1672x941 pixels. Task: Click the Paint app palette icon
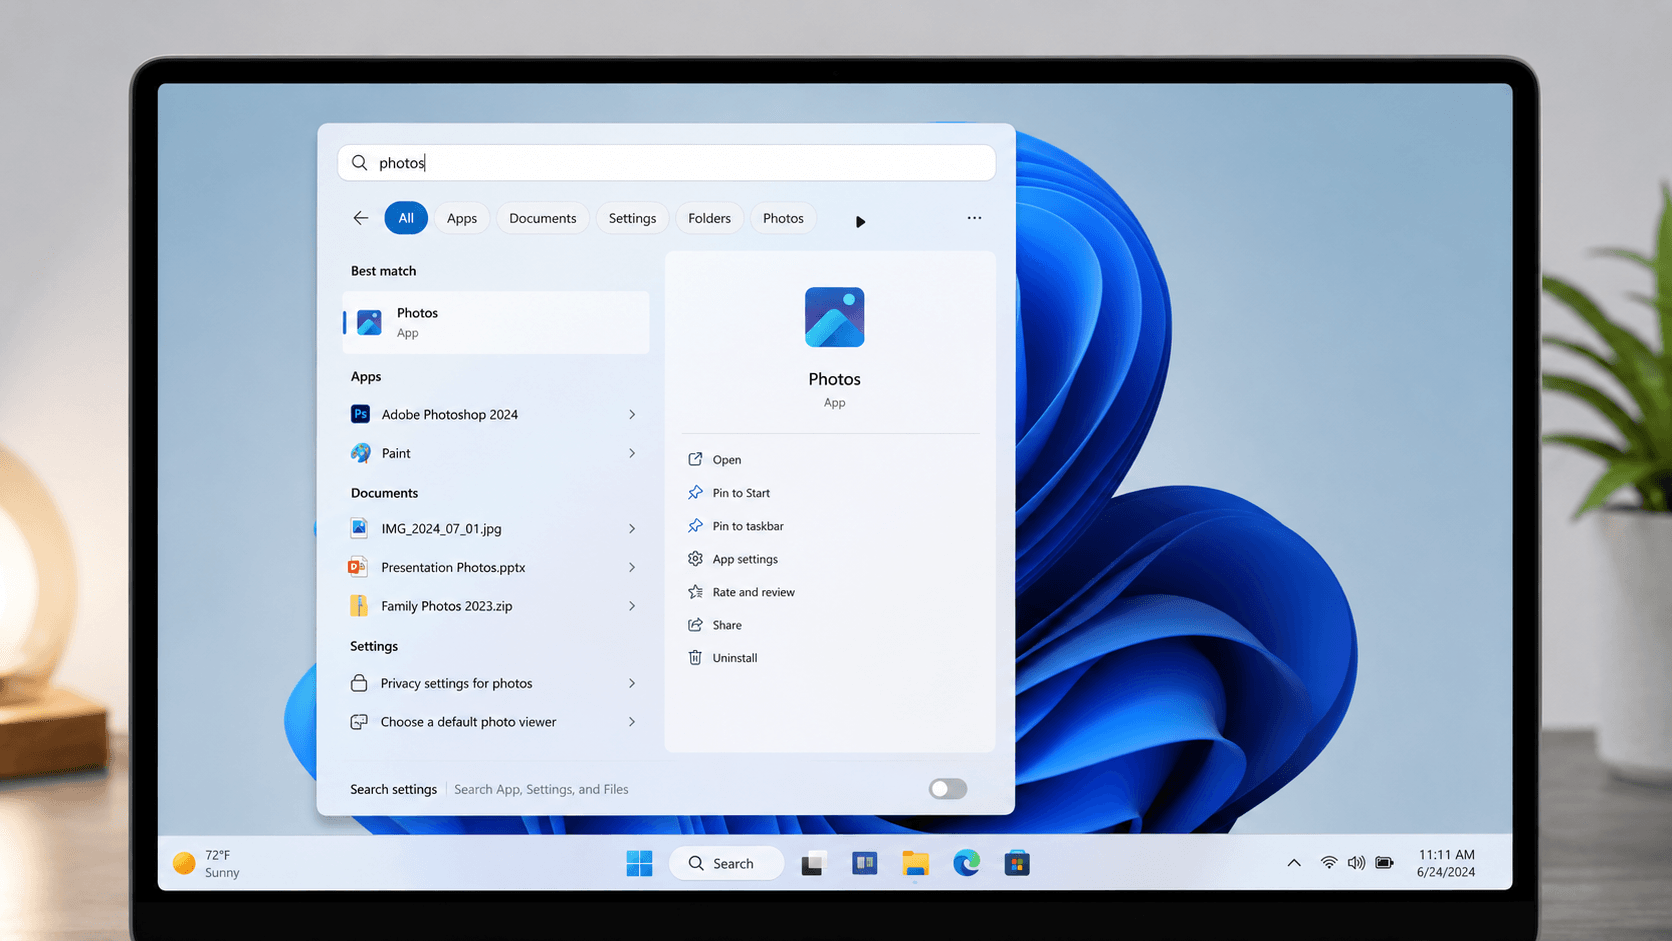[361, 453]
